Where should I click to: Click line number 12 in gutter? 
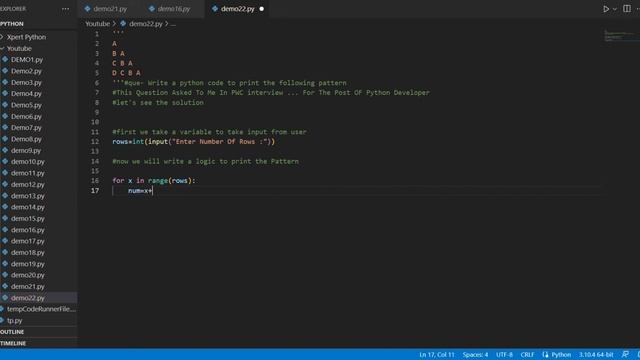point(95,142)
